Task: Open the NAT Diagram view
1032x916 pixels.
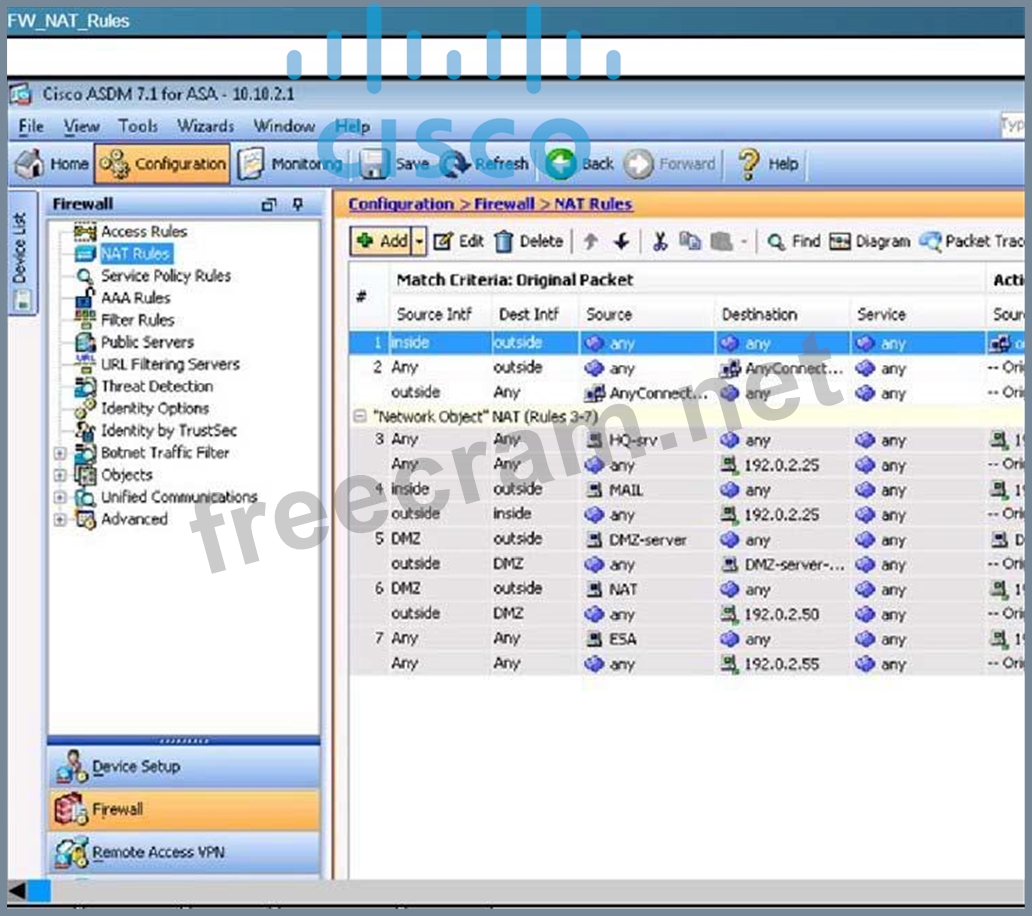Action: point(870,241)
